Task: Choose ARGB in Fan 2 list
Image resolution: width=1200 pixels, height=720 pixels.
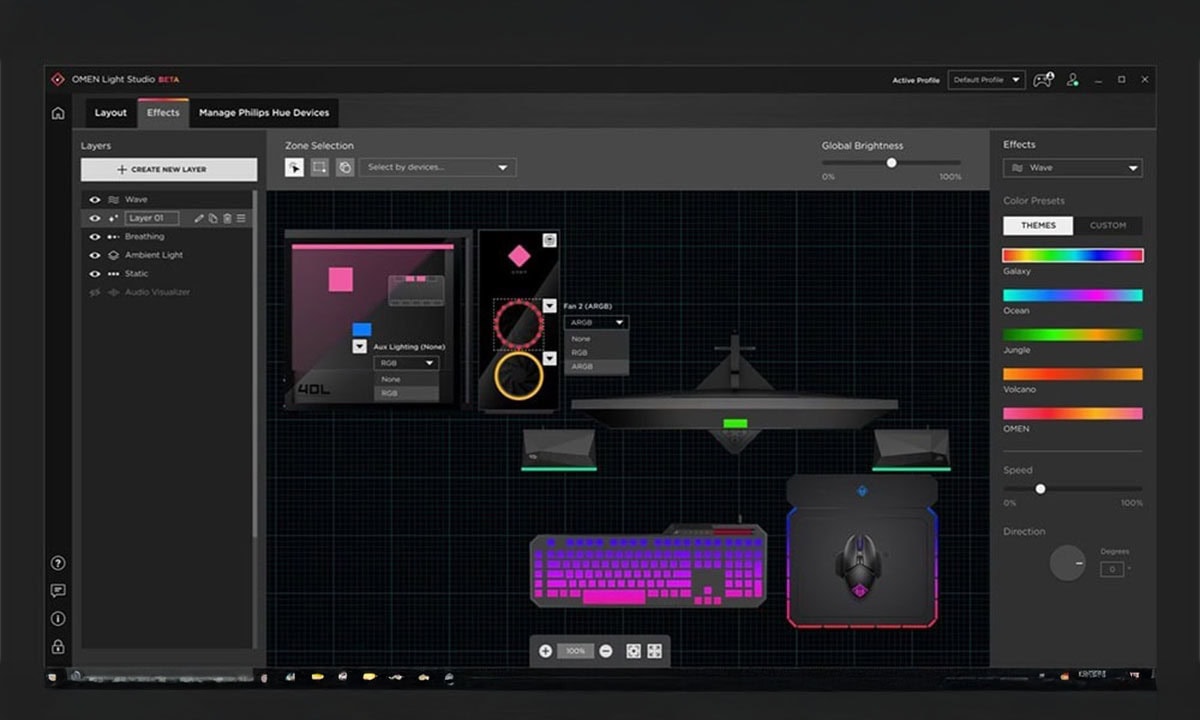Action: coord(596,367)
